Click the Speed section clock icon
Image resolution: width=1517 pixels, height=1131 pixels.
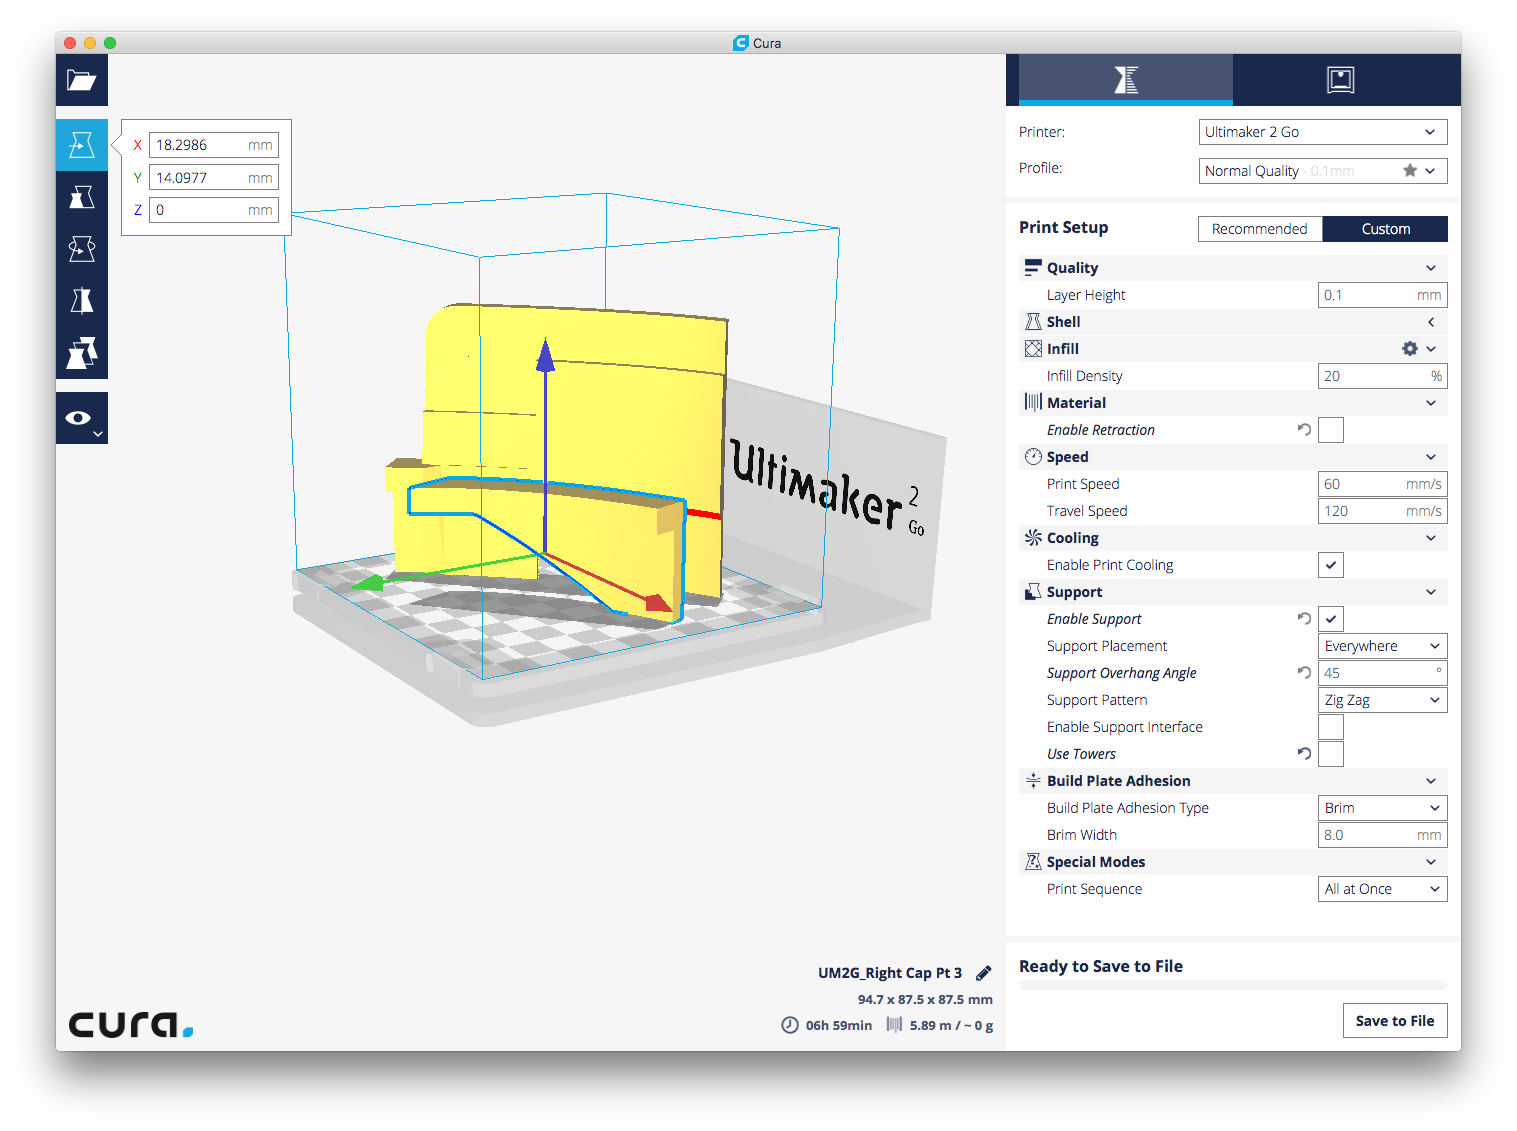(1033, 457)
